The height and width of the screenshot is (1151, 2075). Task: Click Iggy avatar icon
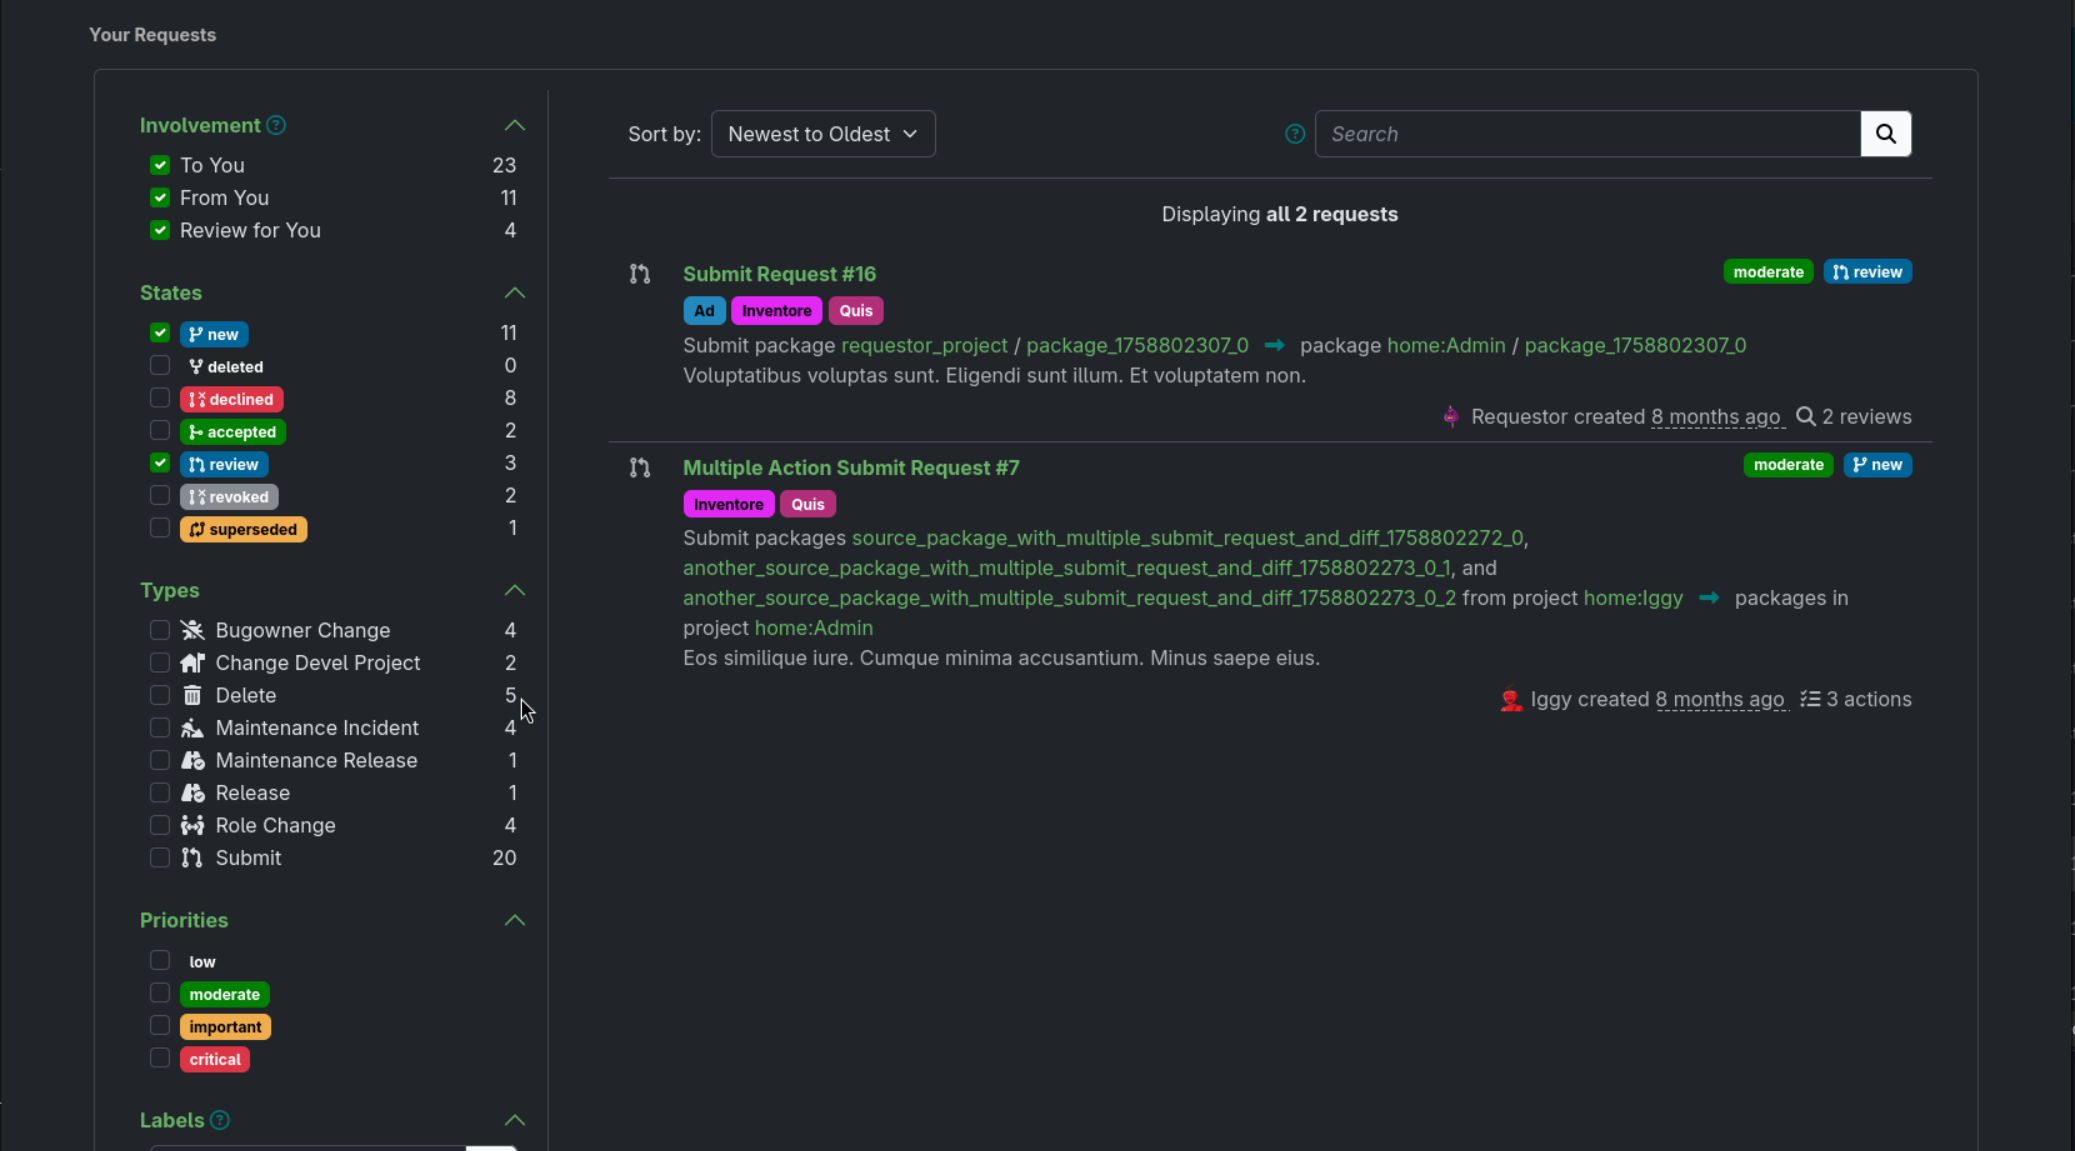1510,700
